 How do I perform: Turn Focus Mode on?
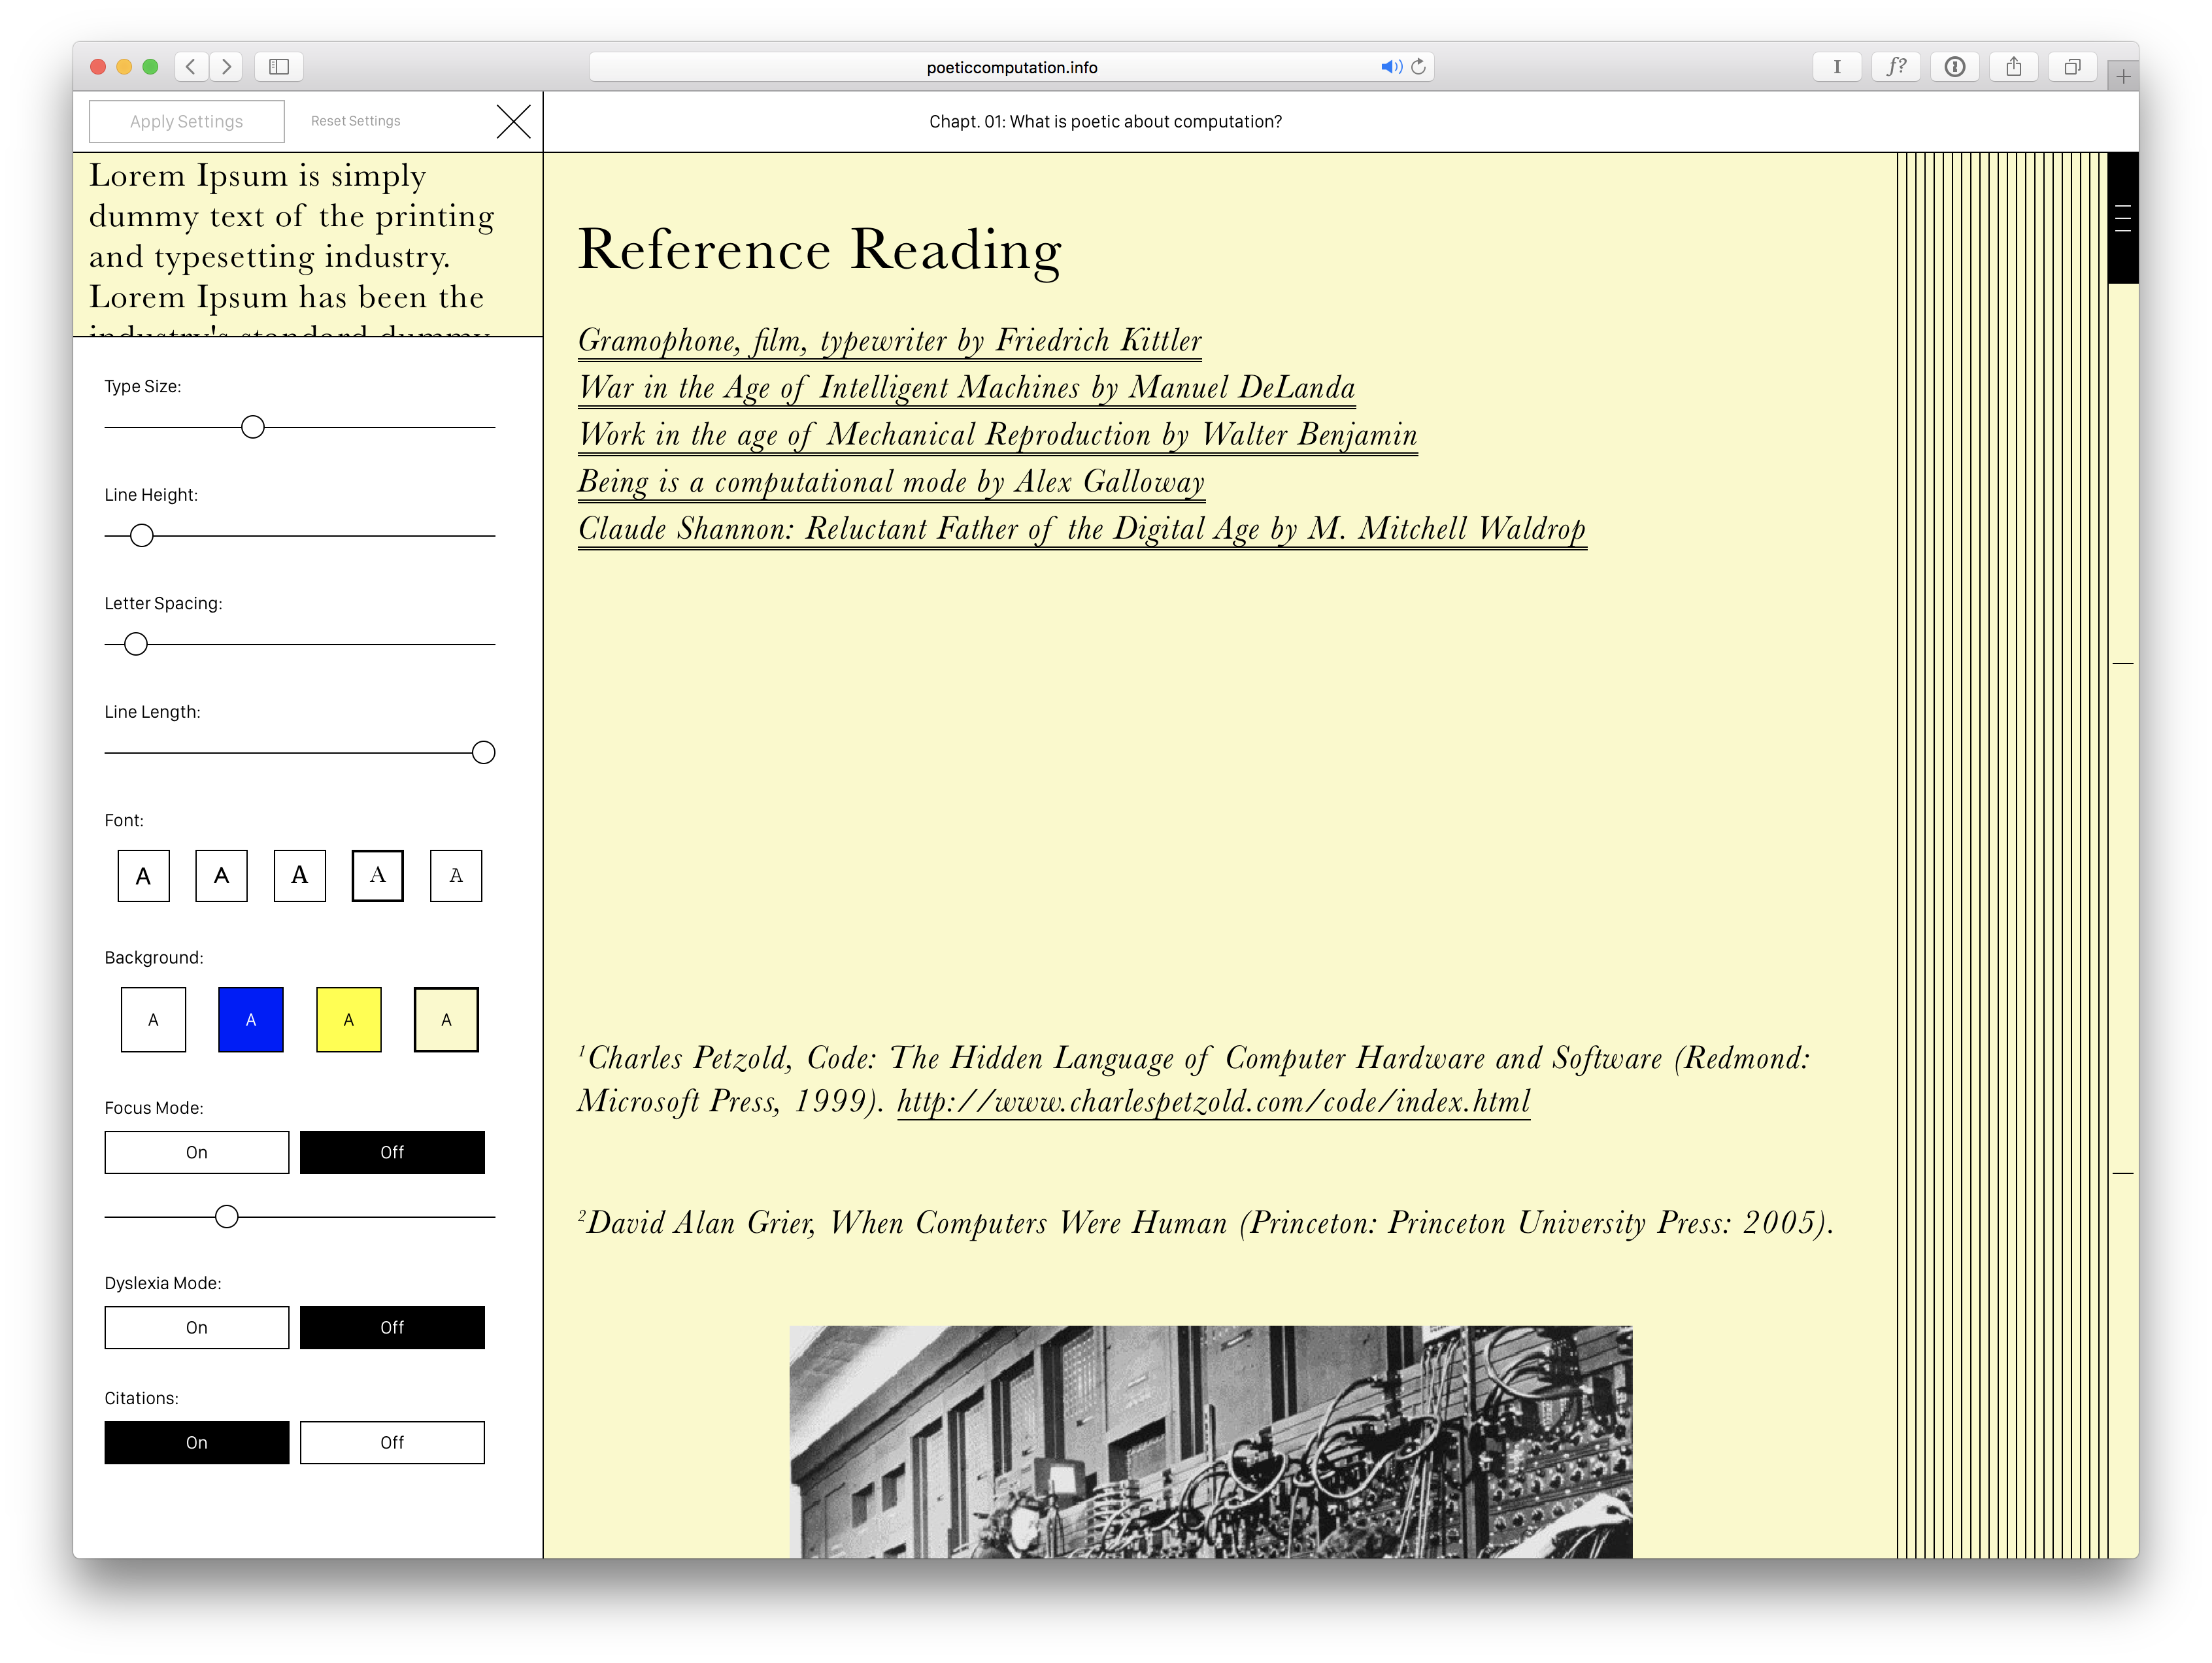pos(197,1152)
